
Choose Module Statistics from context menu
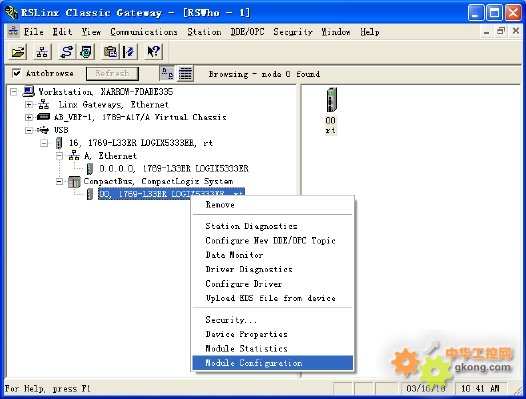point(272,349)
